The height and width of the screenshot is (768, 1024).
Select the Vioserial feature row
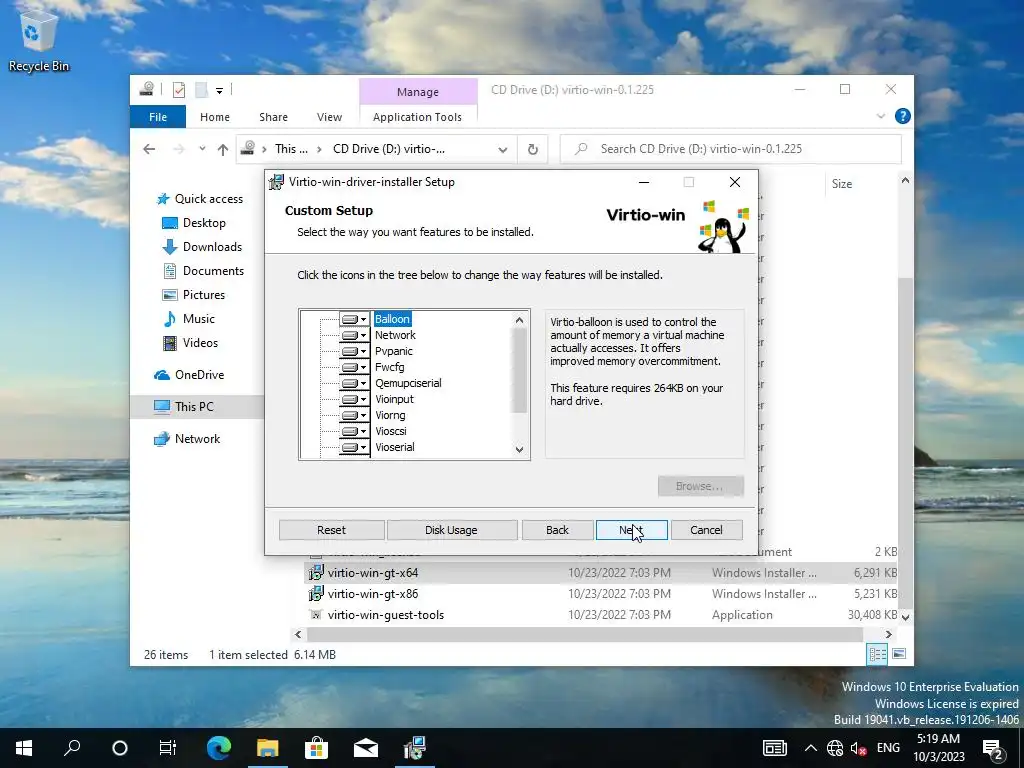click(395, 447)
